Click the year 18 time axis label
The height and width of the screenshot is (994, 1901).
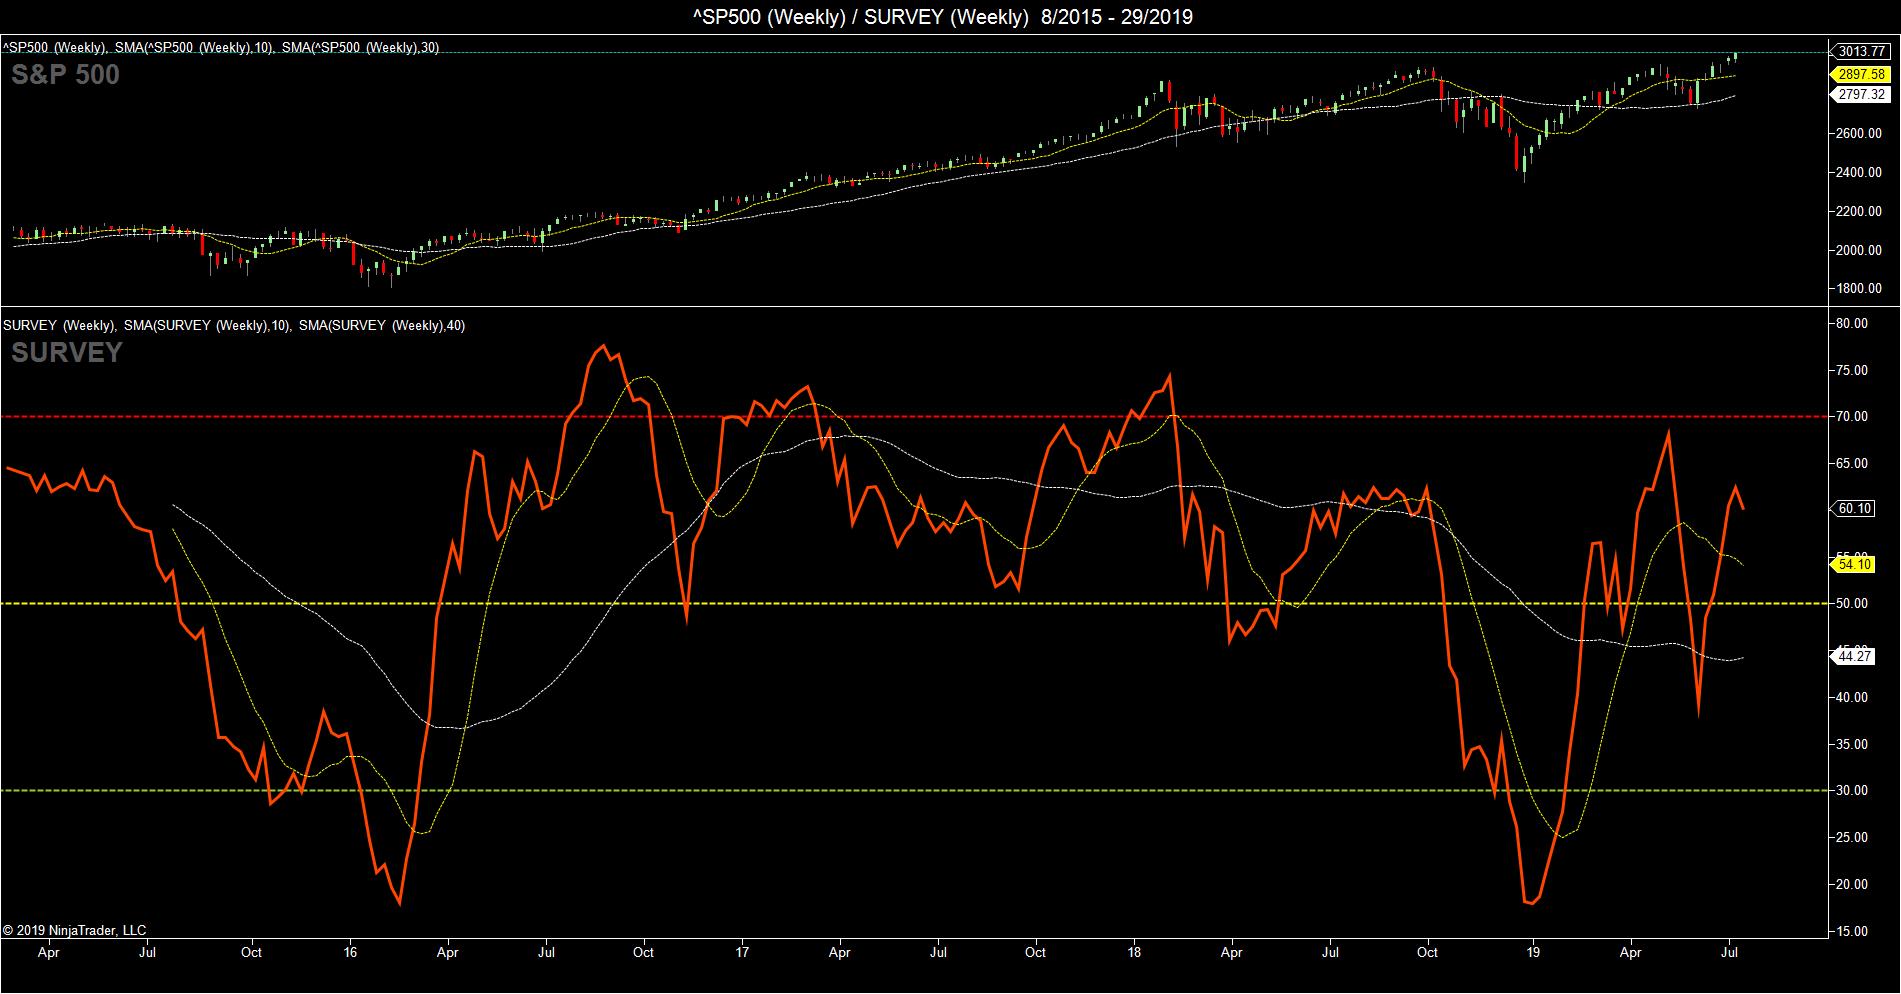pyautogui.click(x=1134, y=953)
